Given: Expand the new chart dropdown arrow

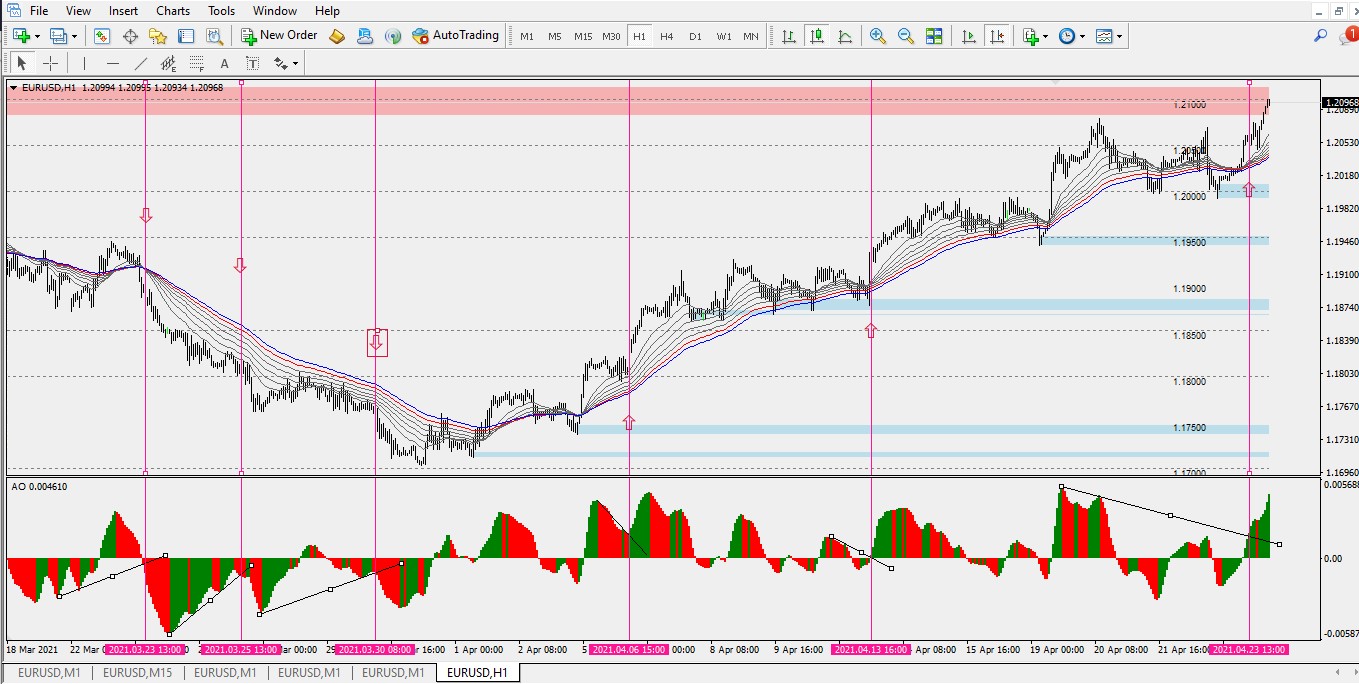Looking at the screenshot, I should (38, 36).
